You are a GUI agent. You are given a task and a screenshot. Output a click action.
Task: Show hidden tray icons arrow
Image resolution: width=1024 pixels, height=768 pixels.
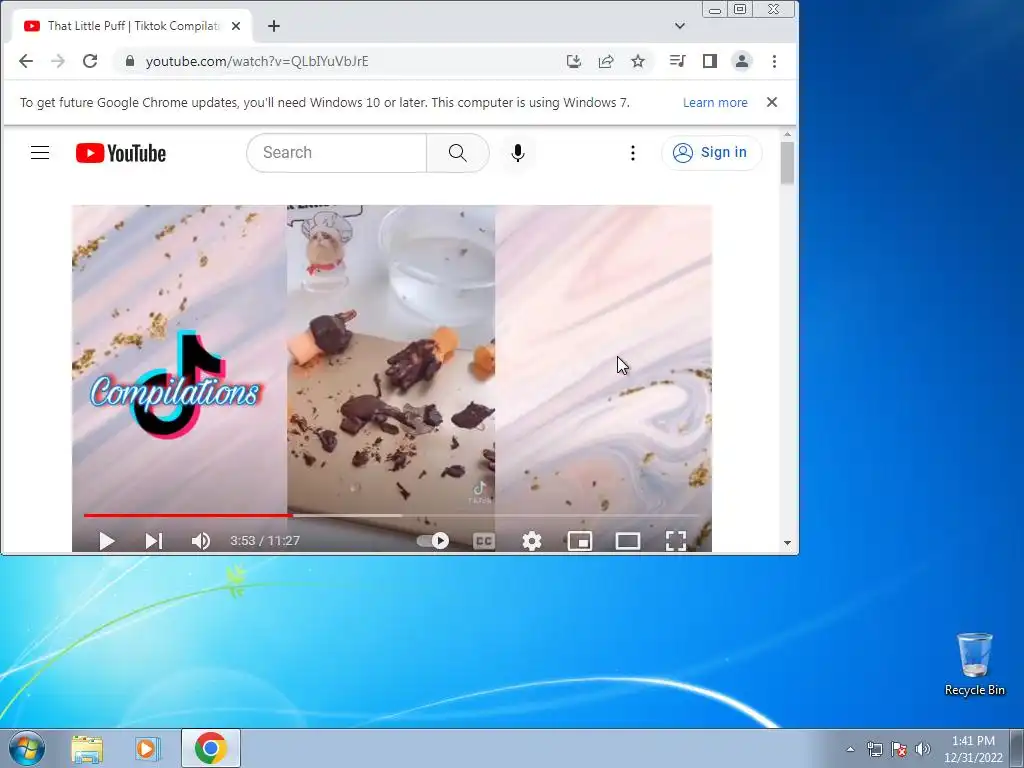pyautogui.click(x=850, y=749)
